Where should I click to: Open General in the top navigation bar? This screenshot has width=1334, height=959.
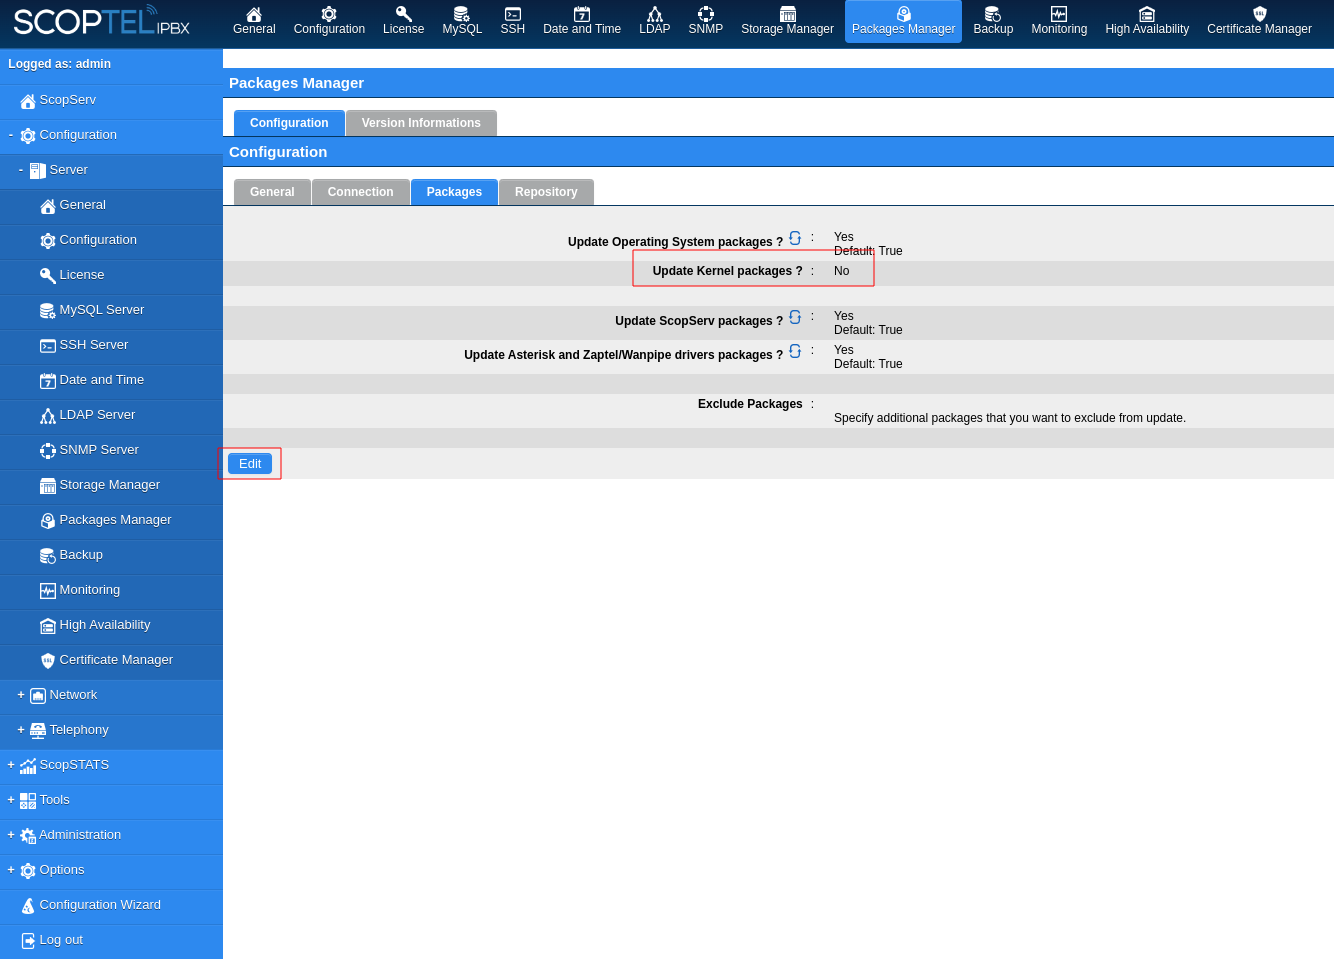(254, 21)
